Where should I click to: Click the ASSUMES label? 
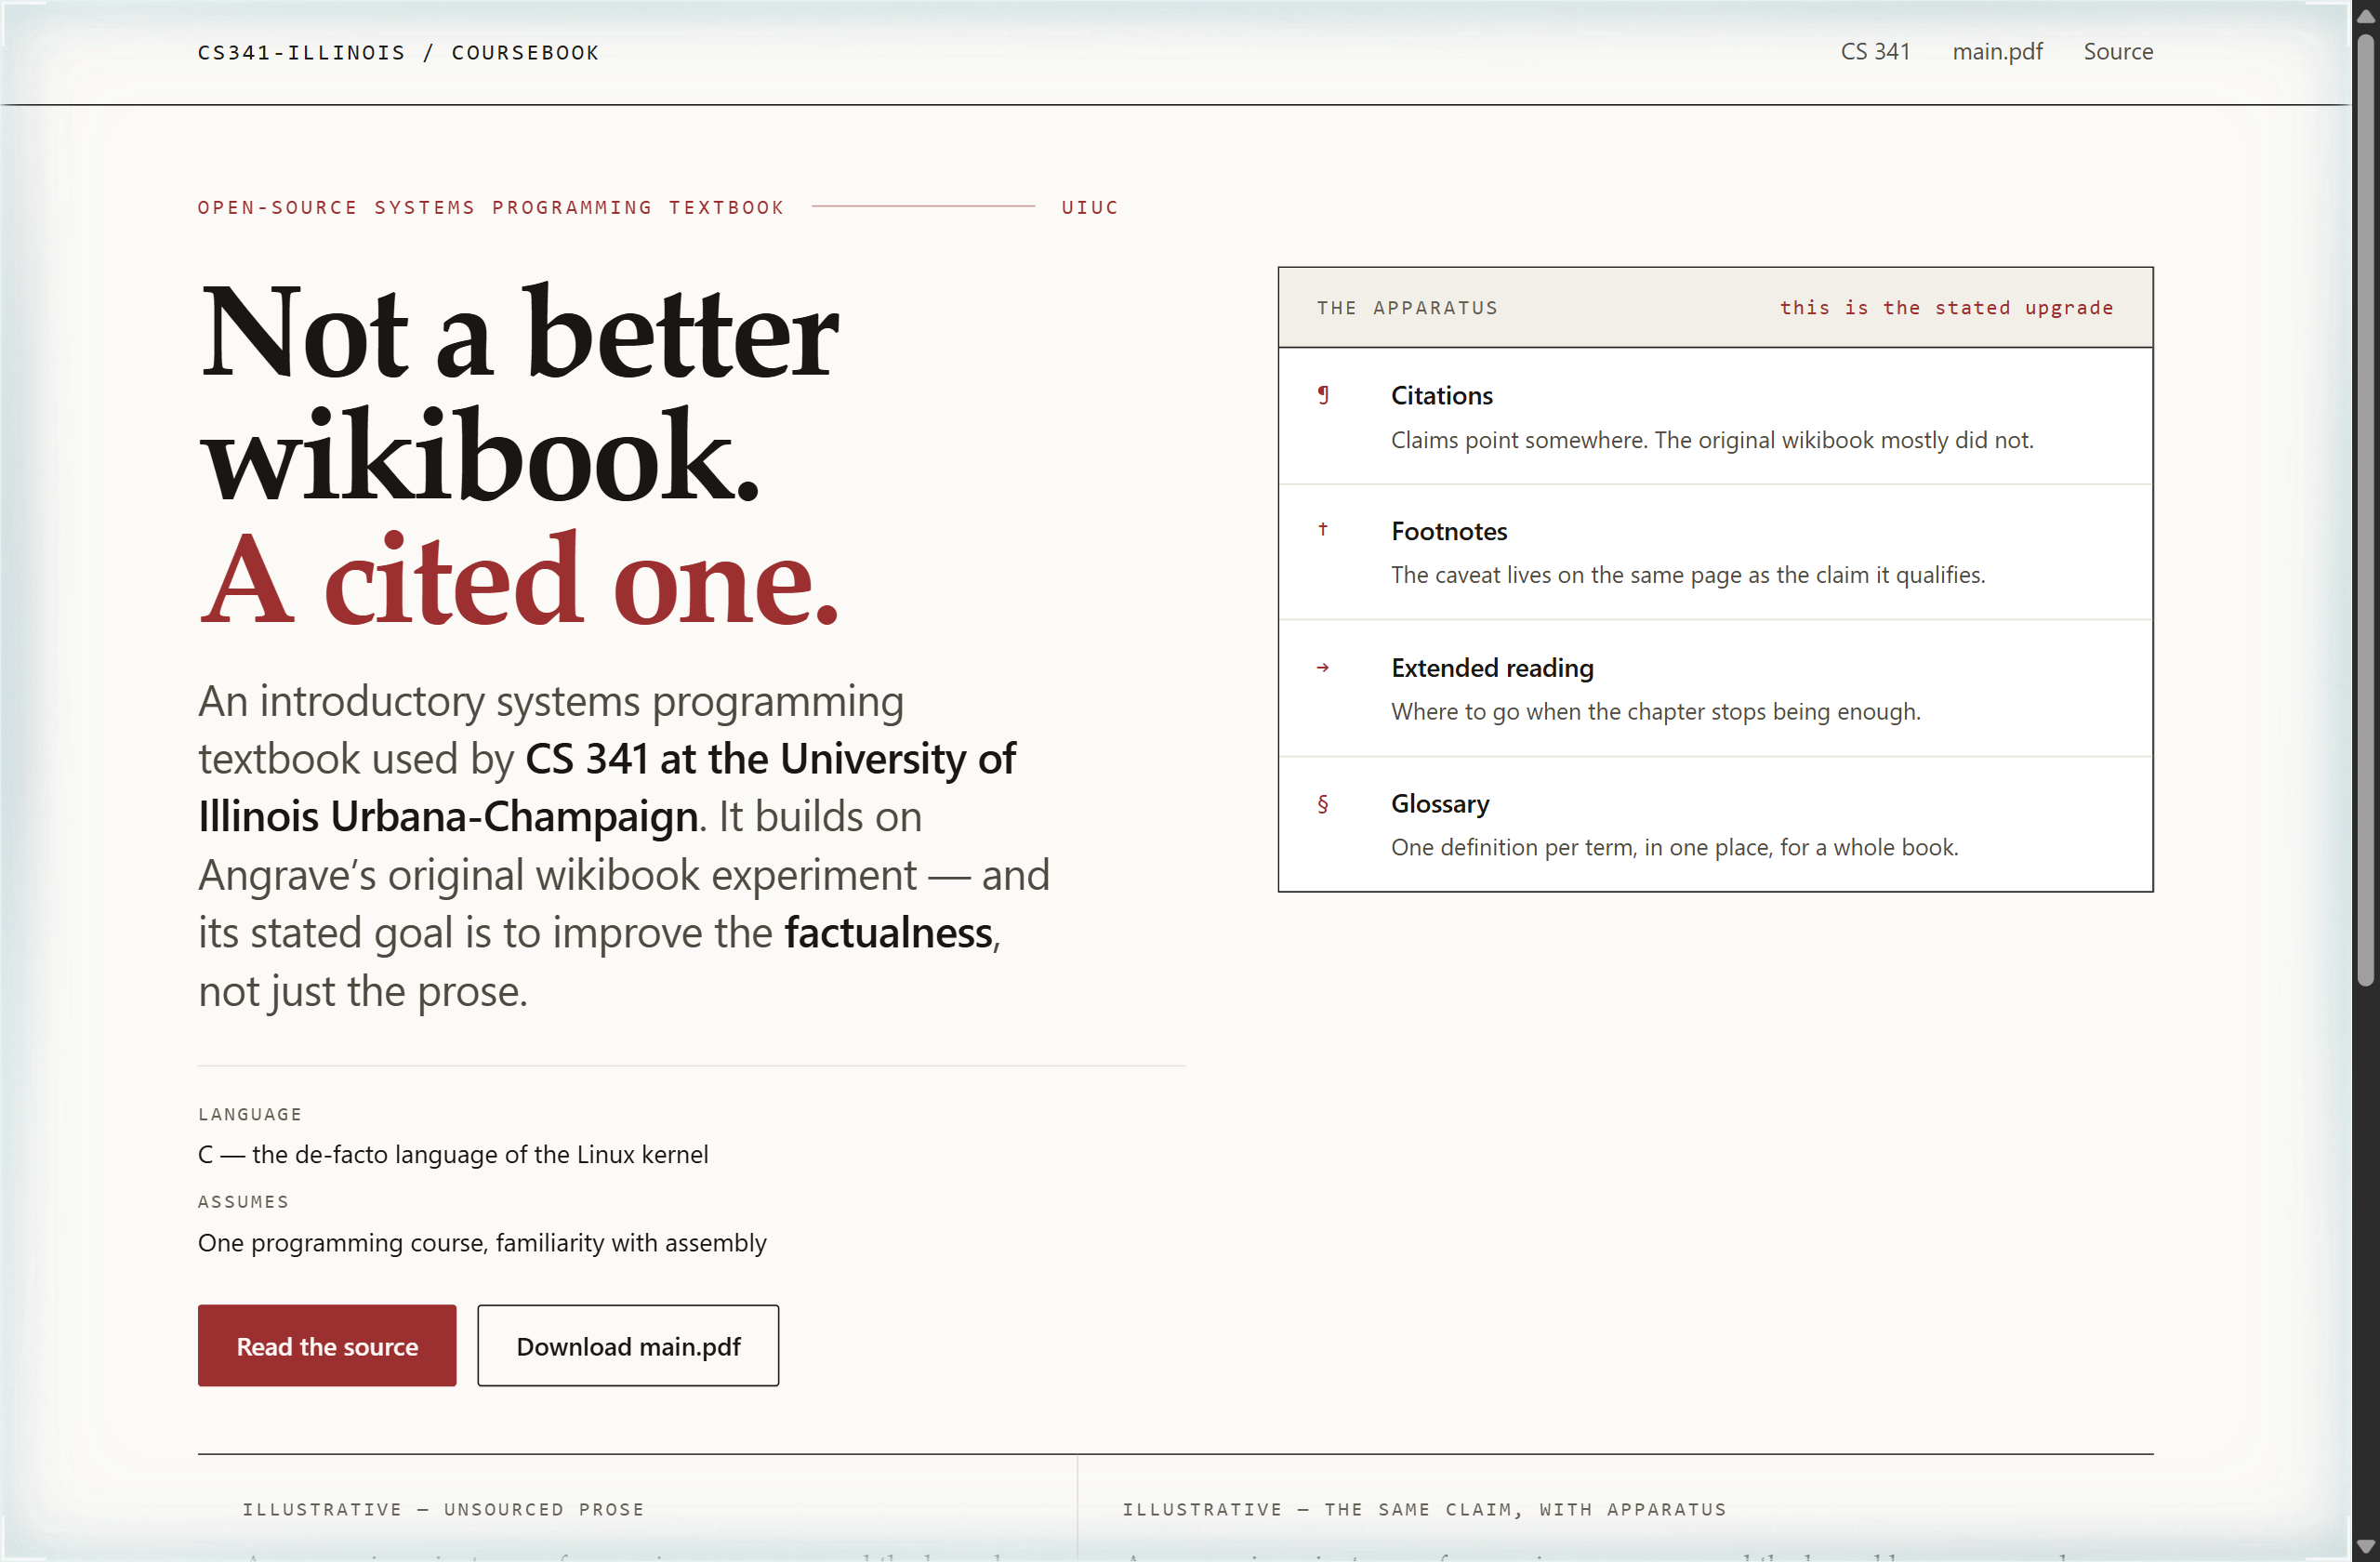click(243, 1201)
